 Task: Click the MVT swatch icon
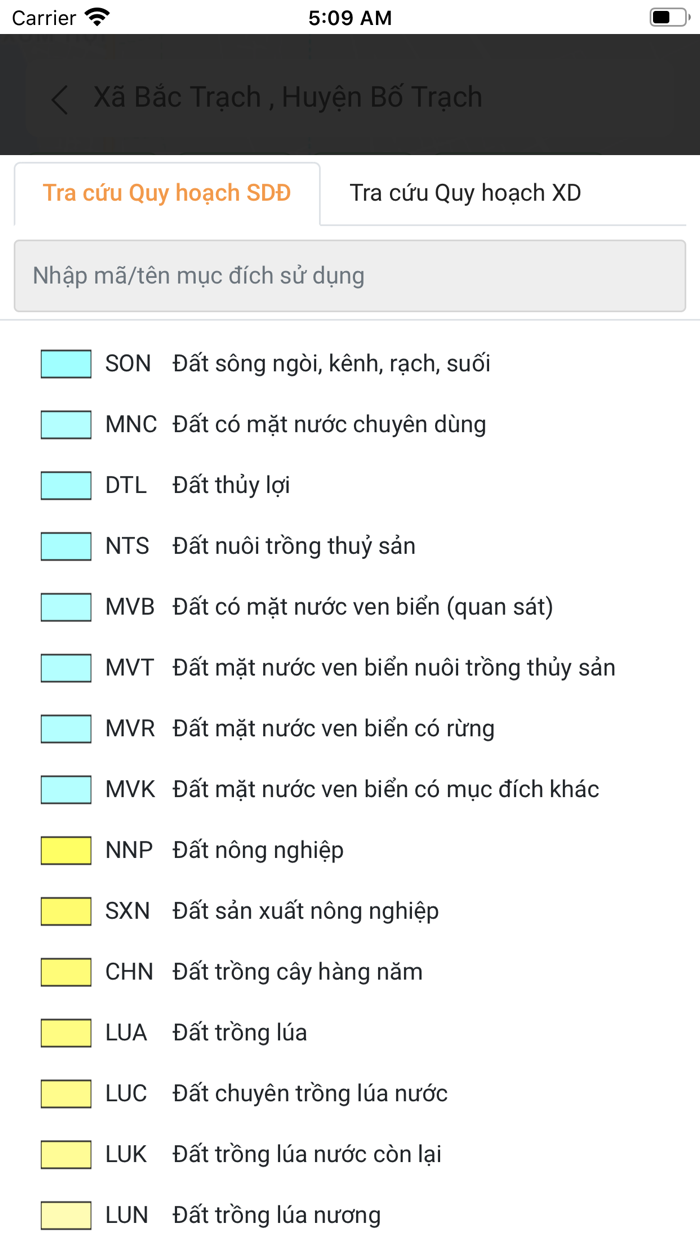tap(65, 667)
